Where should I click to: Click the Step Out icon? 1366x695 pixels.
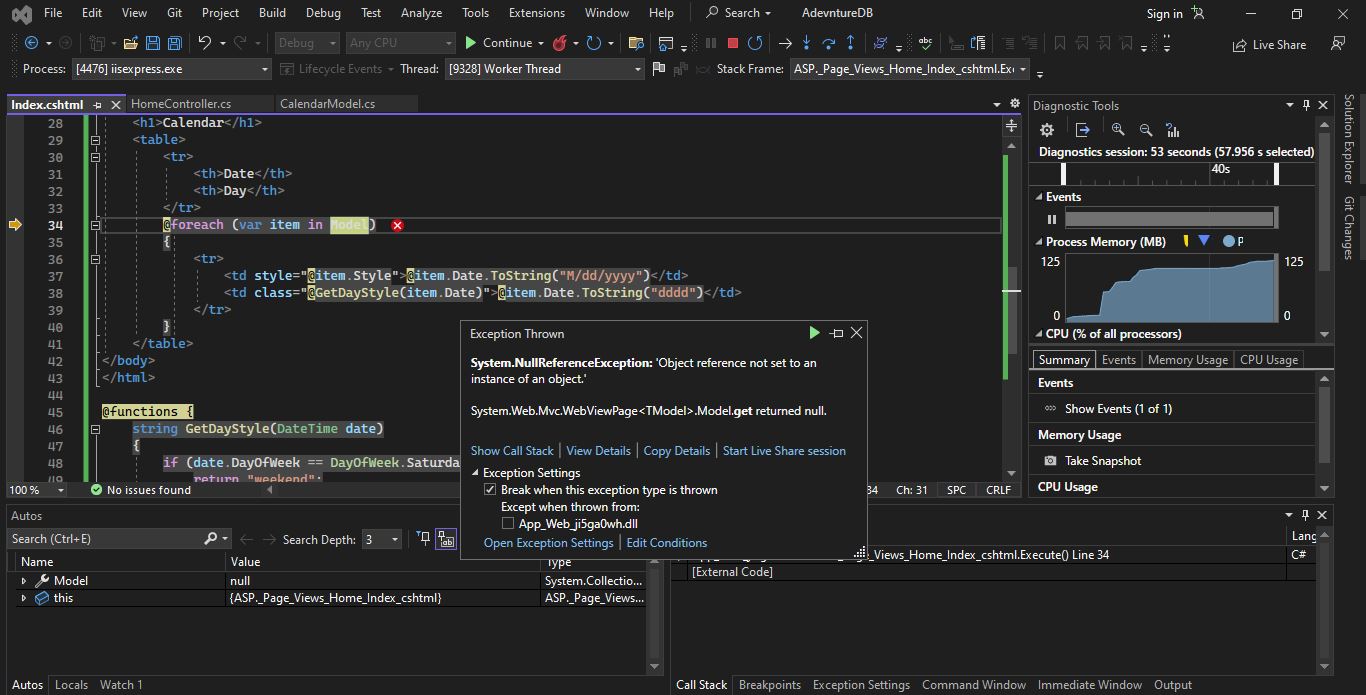click(x=850, y=43)
